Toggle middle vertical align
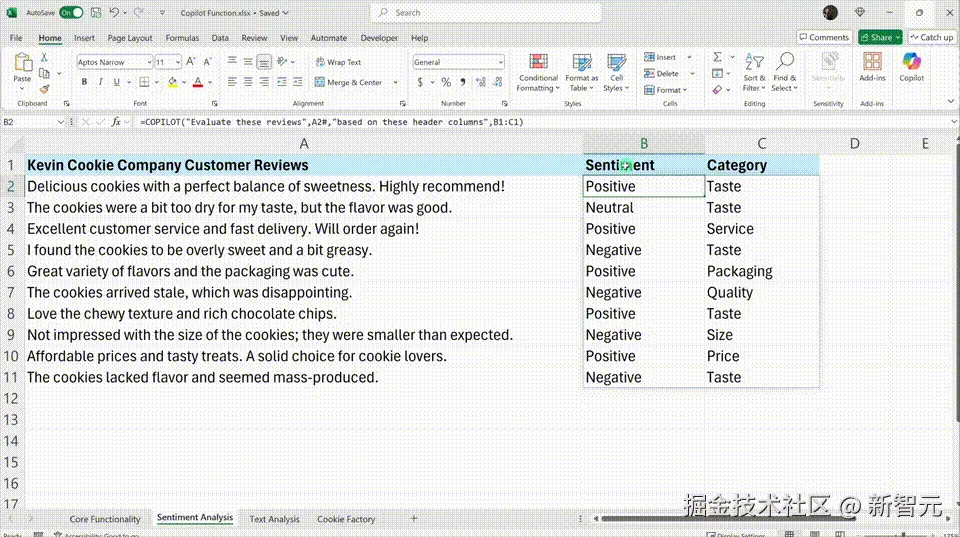The image size is (960, 537). (248, 62)
